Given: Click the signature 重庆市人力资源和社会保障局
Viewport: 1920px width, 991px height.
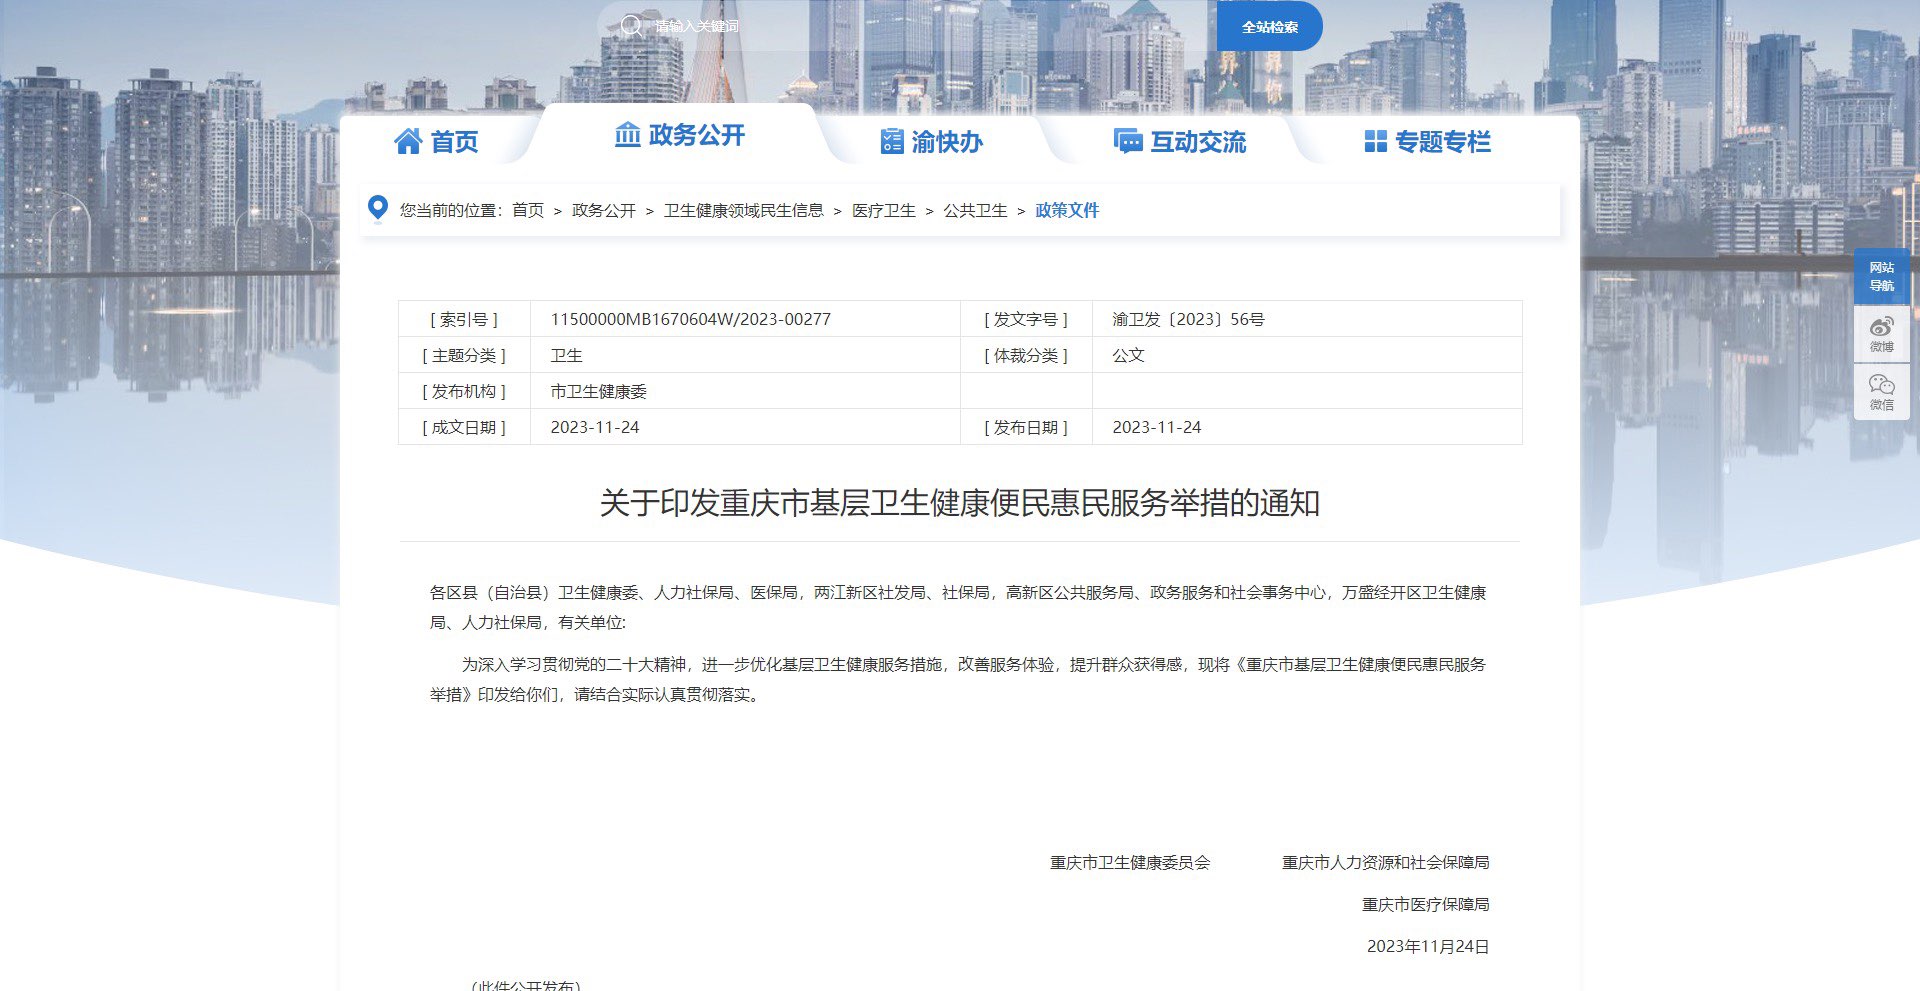Looking at the screenshot, I should tap(1386, 862).
